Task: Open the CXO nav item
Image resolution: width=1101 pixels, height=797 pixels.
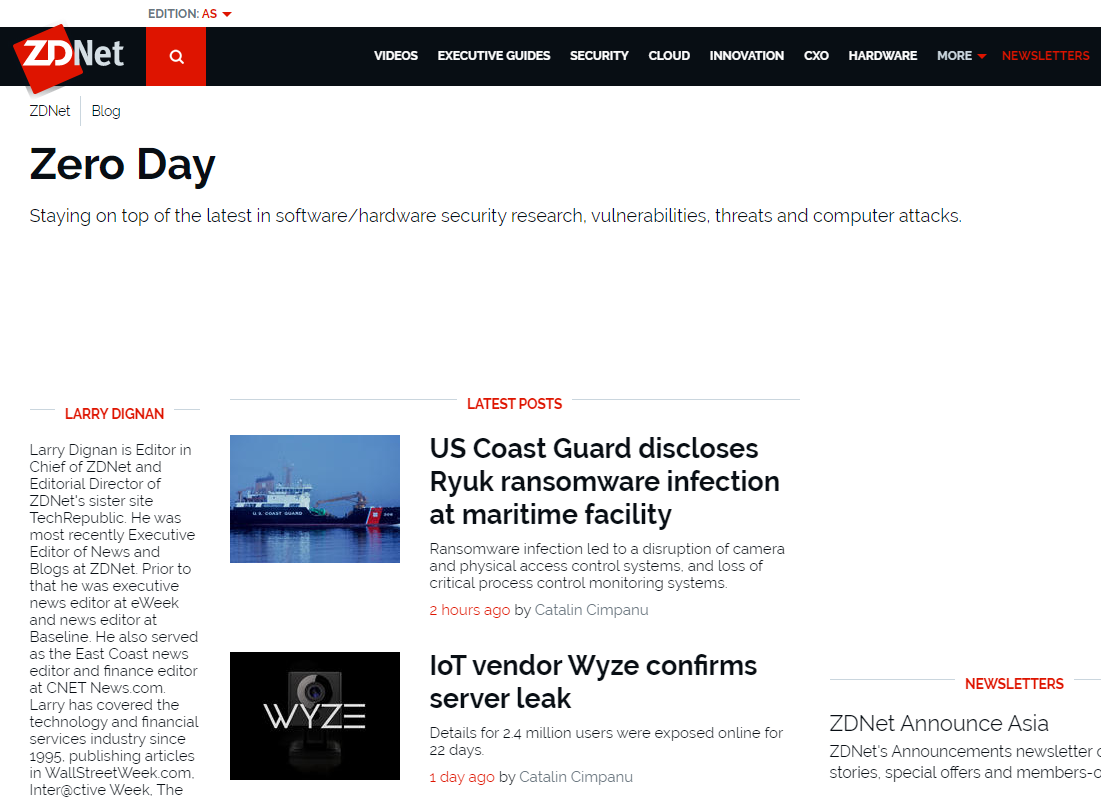Action: coord(816,55)
